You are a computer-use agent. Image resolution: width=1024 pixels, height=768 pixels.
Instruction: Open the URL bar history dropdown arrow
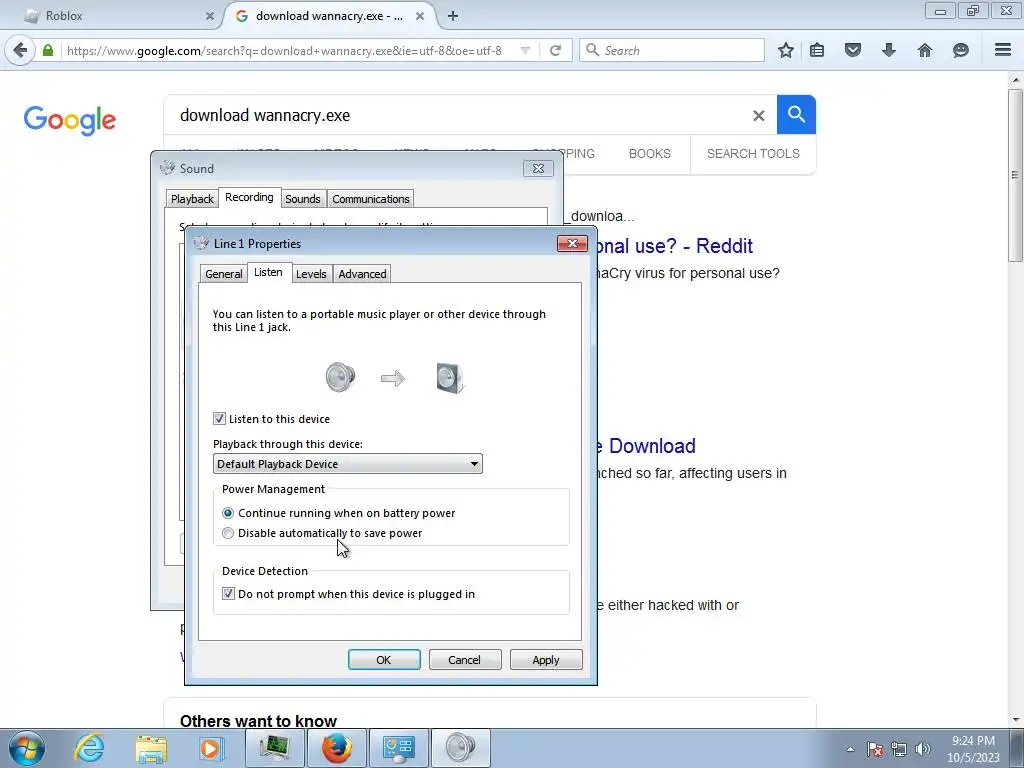(525, 50)
